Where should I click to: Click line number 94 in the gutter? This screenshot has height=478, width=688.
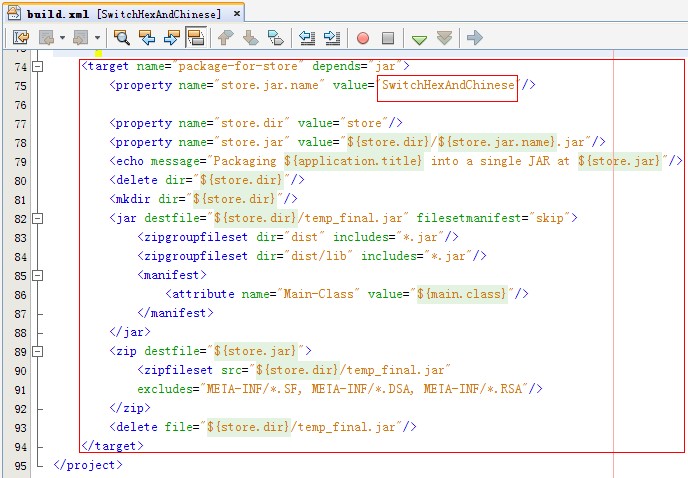[20, 447]
